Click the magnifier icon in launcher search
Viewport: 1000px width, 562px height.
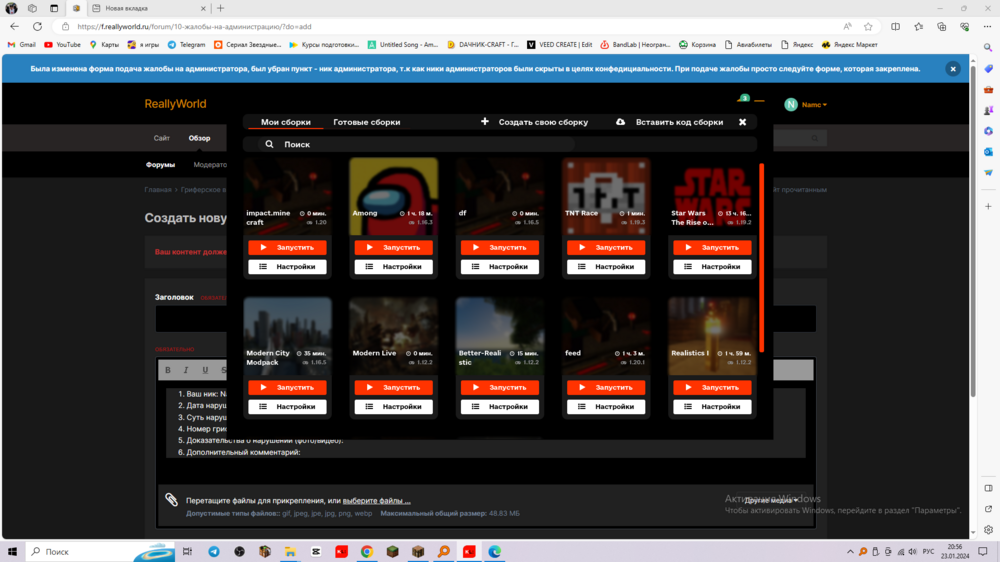pos(269,144)
